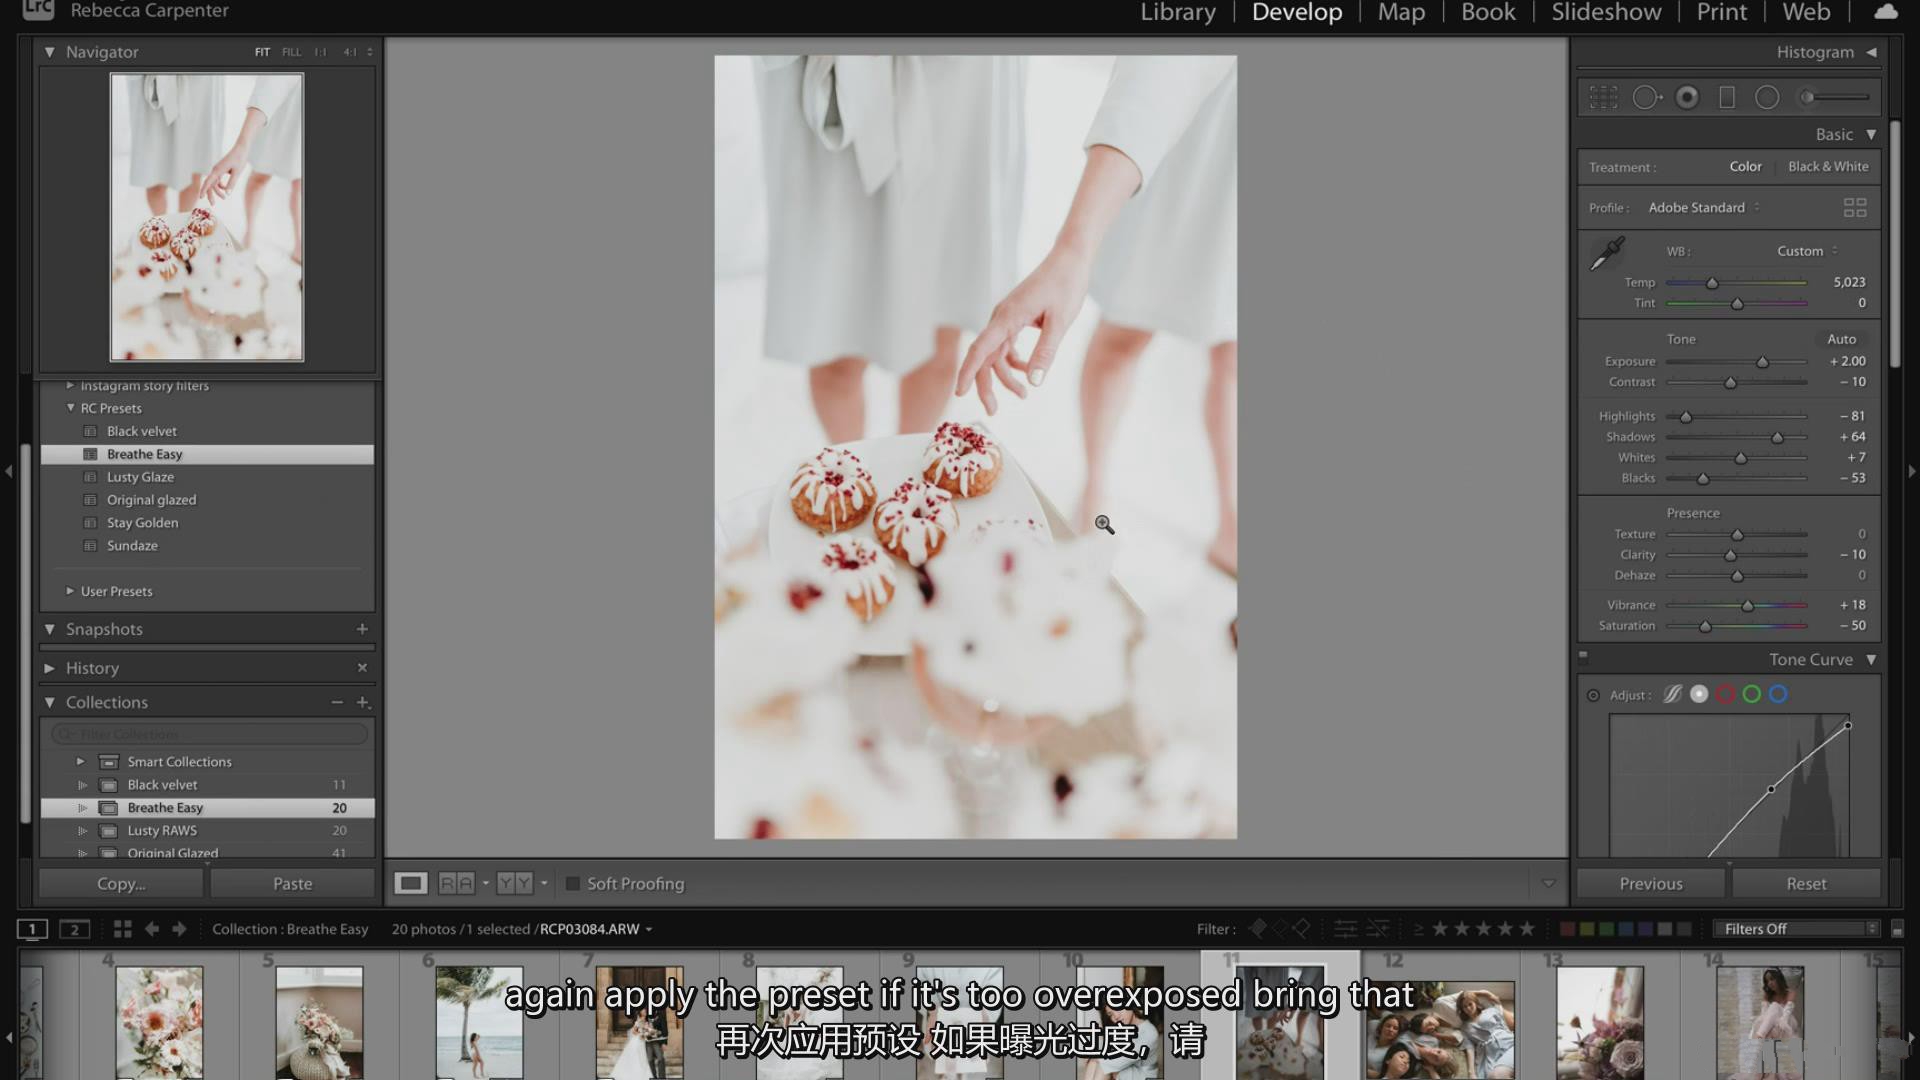Click the Copy... settings button
This screenshot has width=1920, height=1080.
click(121, 883)
